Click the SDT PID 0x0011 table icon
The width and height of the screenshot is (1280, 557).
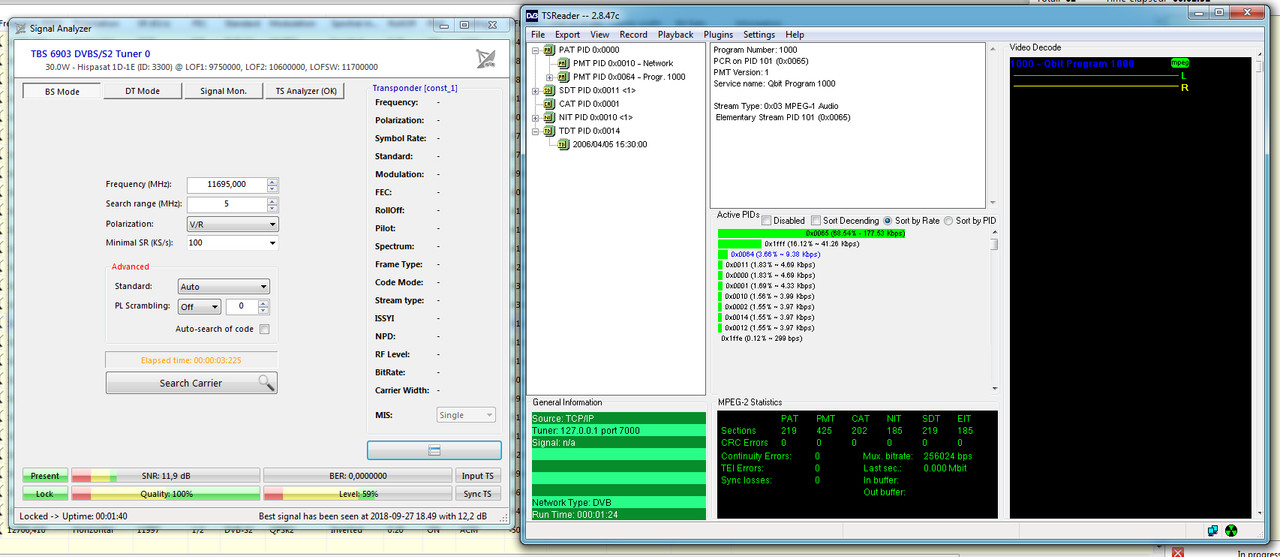click(x=550, y=91)
